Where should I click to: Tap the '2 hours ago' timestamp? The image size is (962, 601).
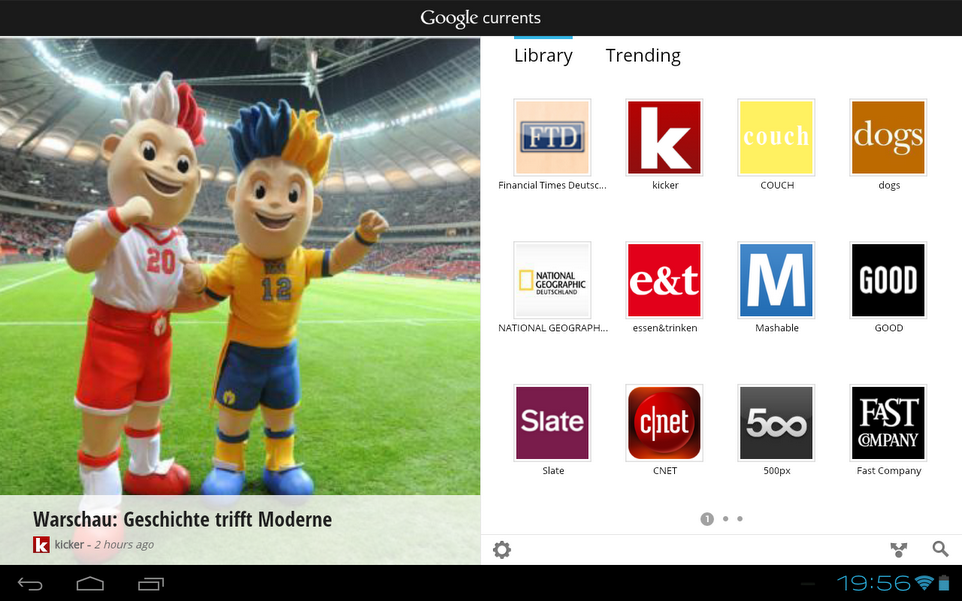[124, 545]
